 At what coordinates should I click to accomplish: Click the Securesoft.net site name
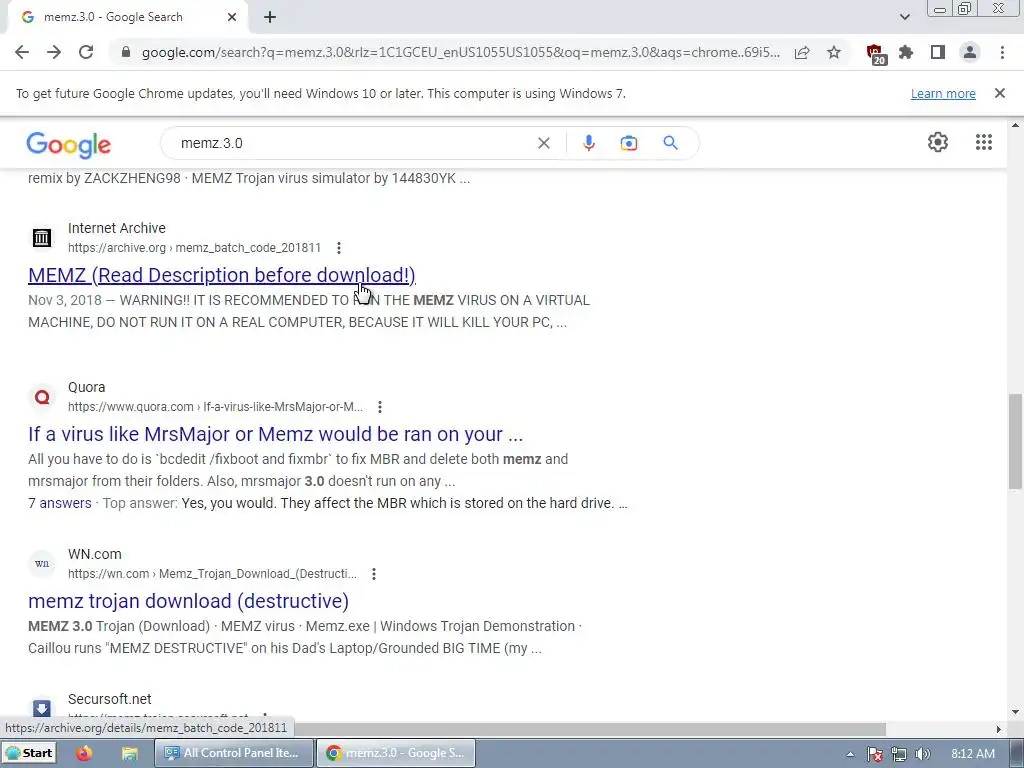pos(110,699)
